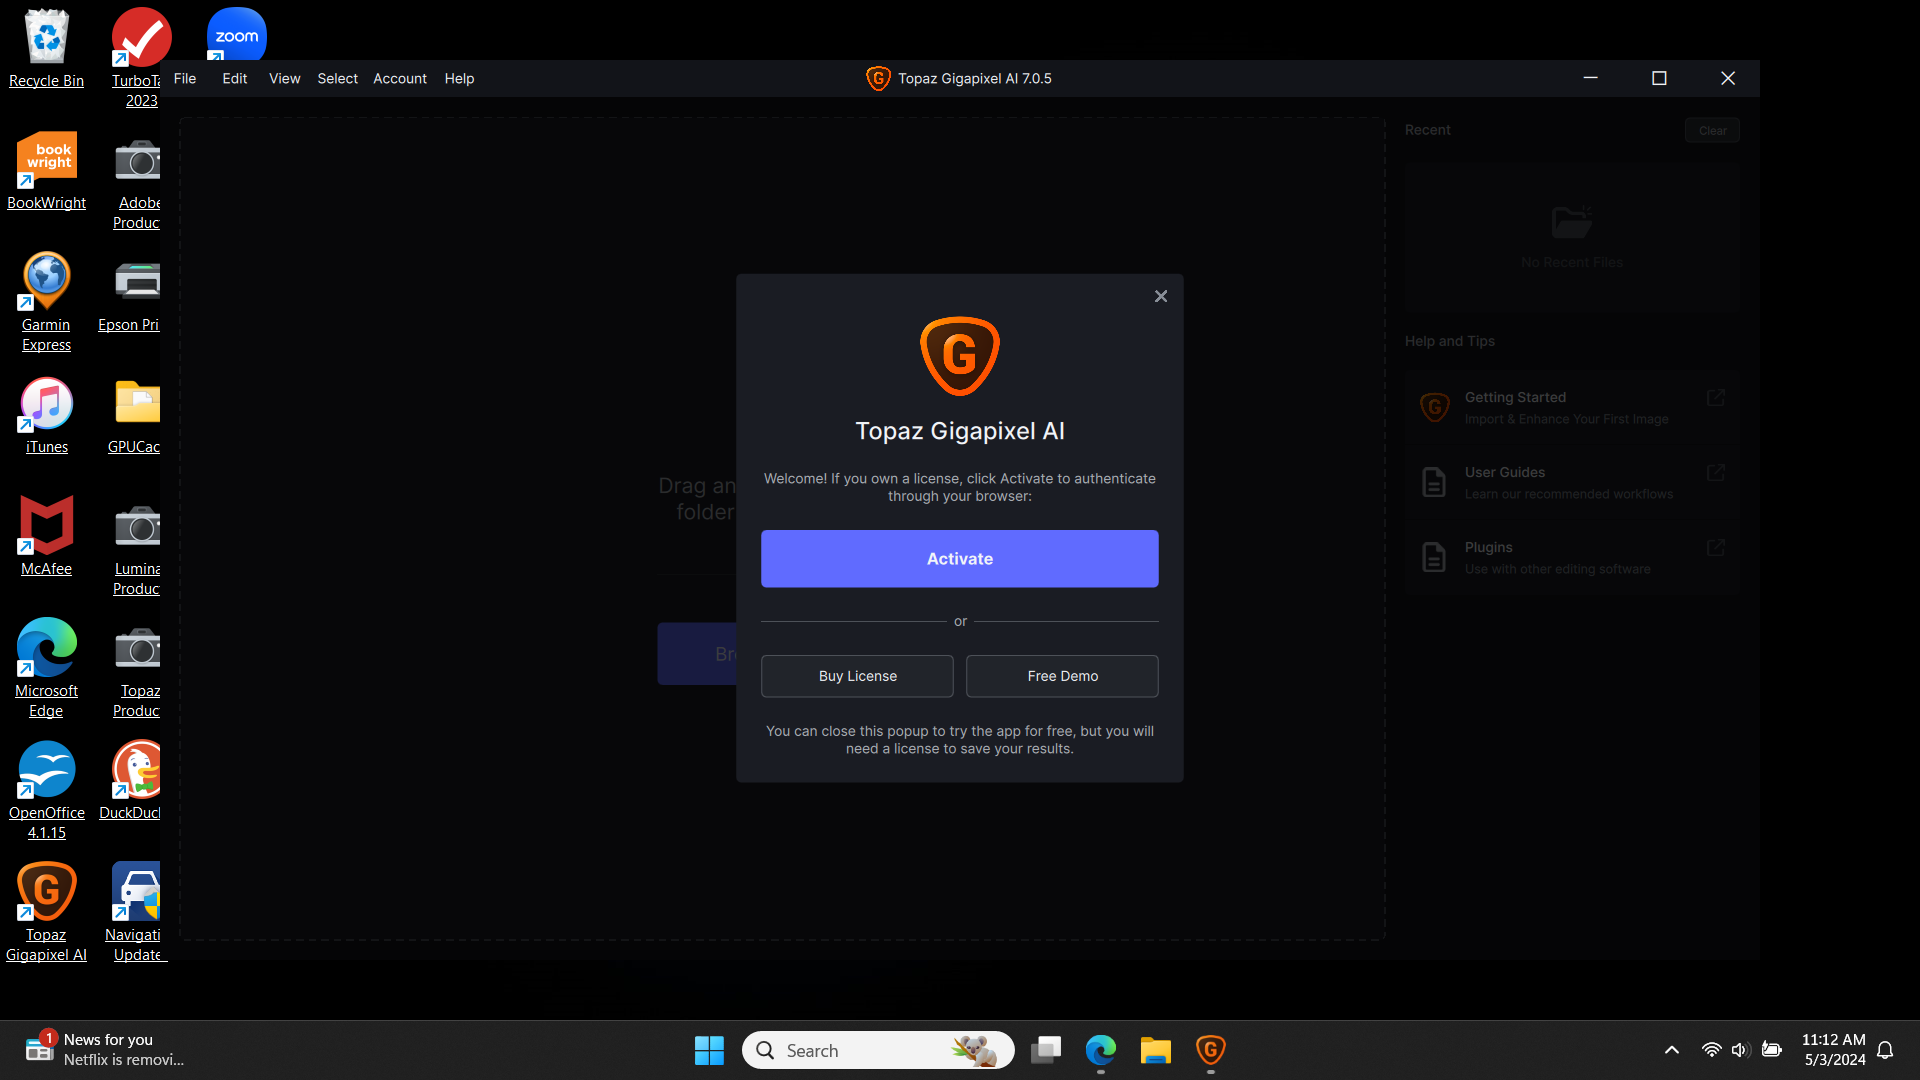This screenshot has height=1080, width=1920.
Task: Open the Account menu
Action: pos(399,78)
